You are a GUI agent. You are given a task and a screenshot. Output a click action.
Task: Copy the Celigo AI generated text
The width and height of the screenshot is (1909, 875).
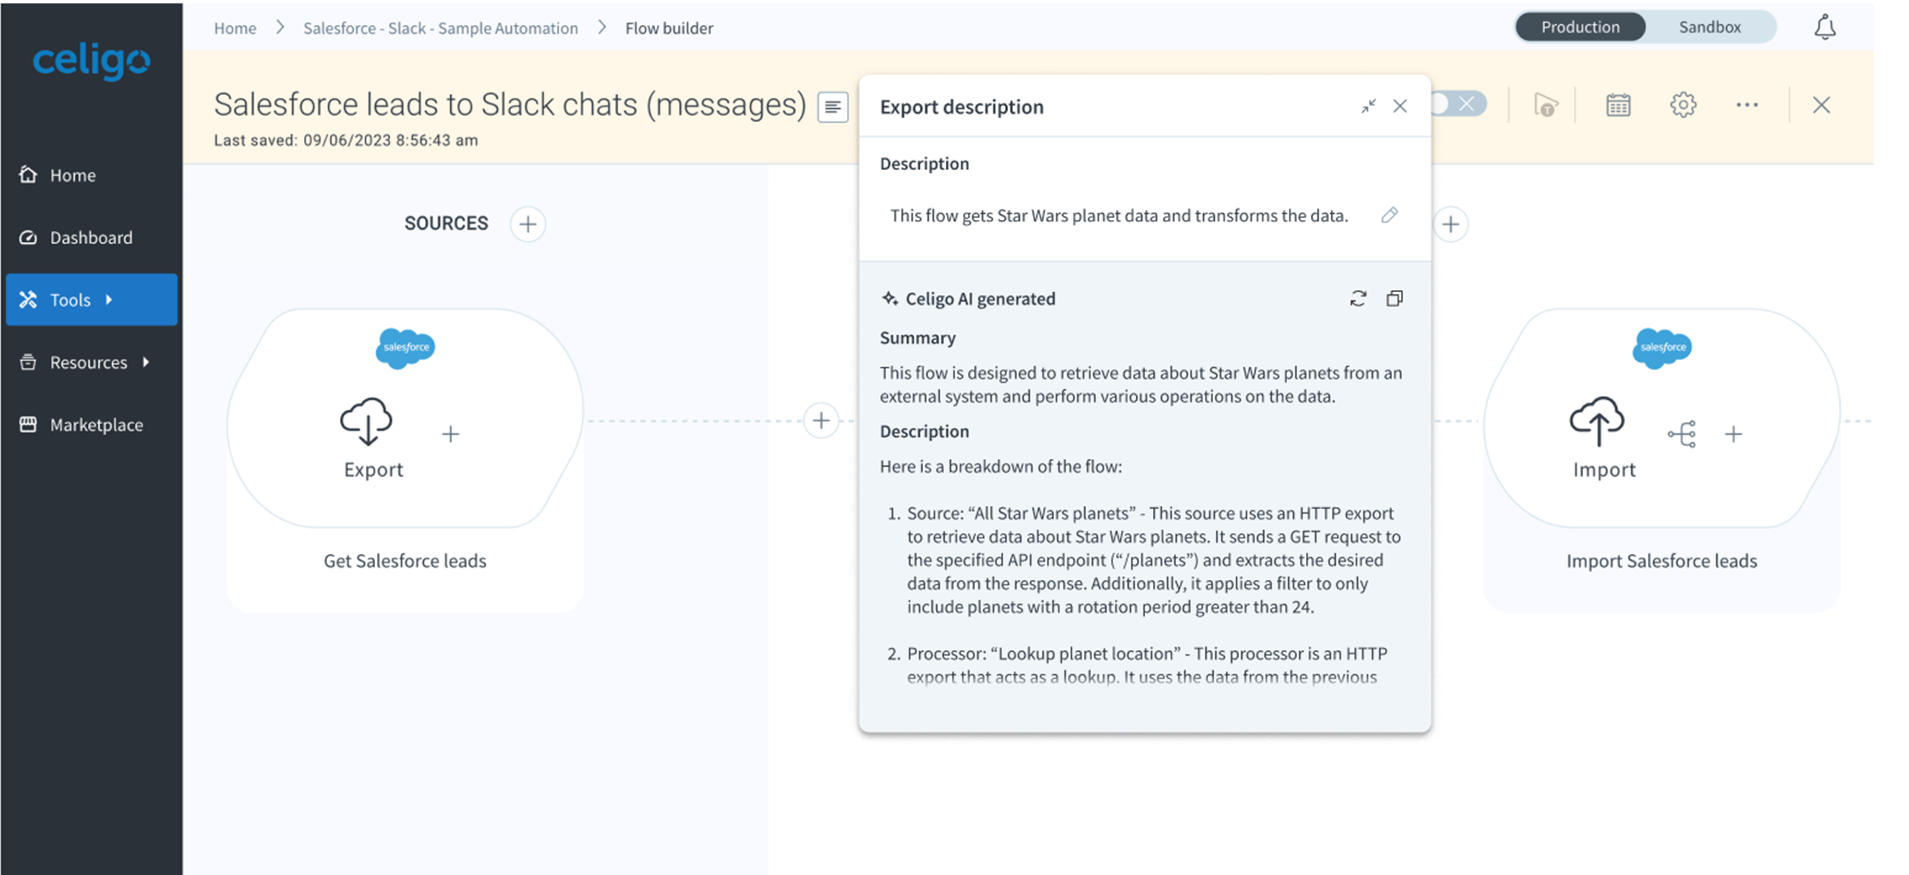(x=1395, y=299)
